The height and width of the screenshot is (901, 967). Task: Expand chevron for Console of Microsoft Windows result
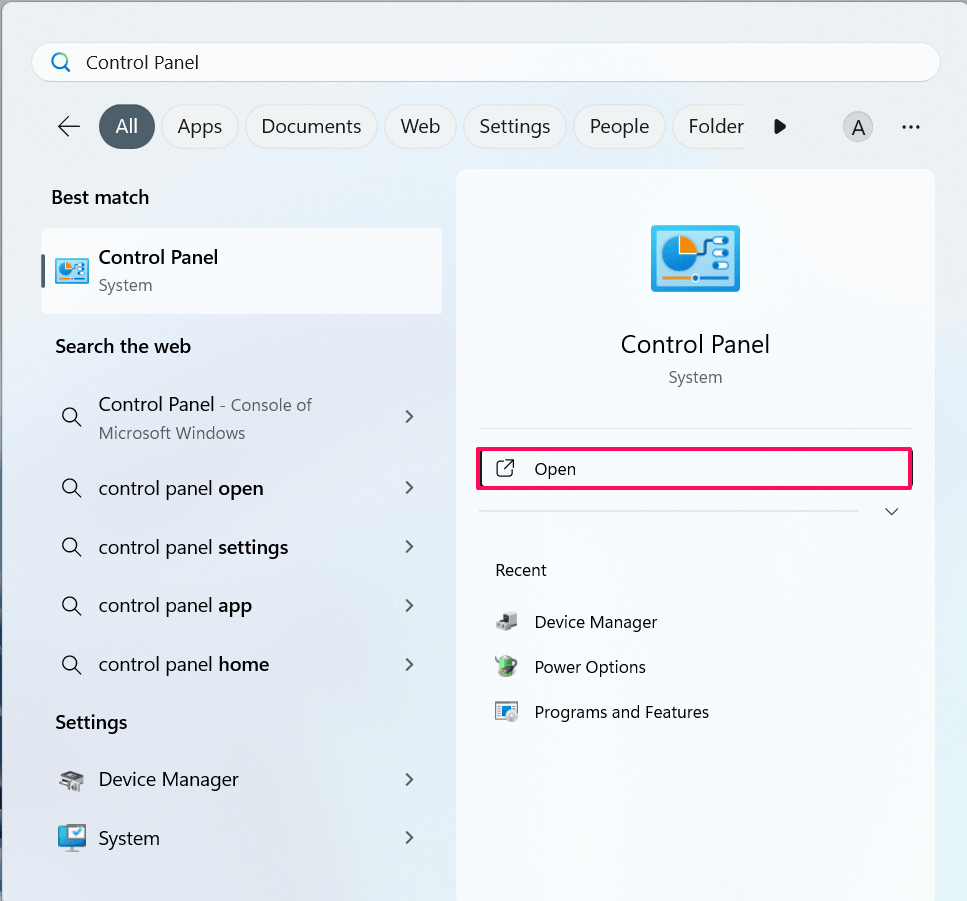click(409, 417)
